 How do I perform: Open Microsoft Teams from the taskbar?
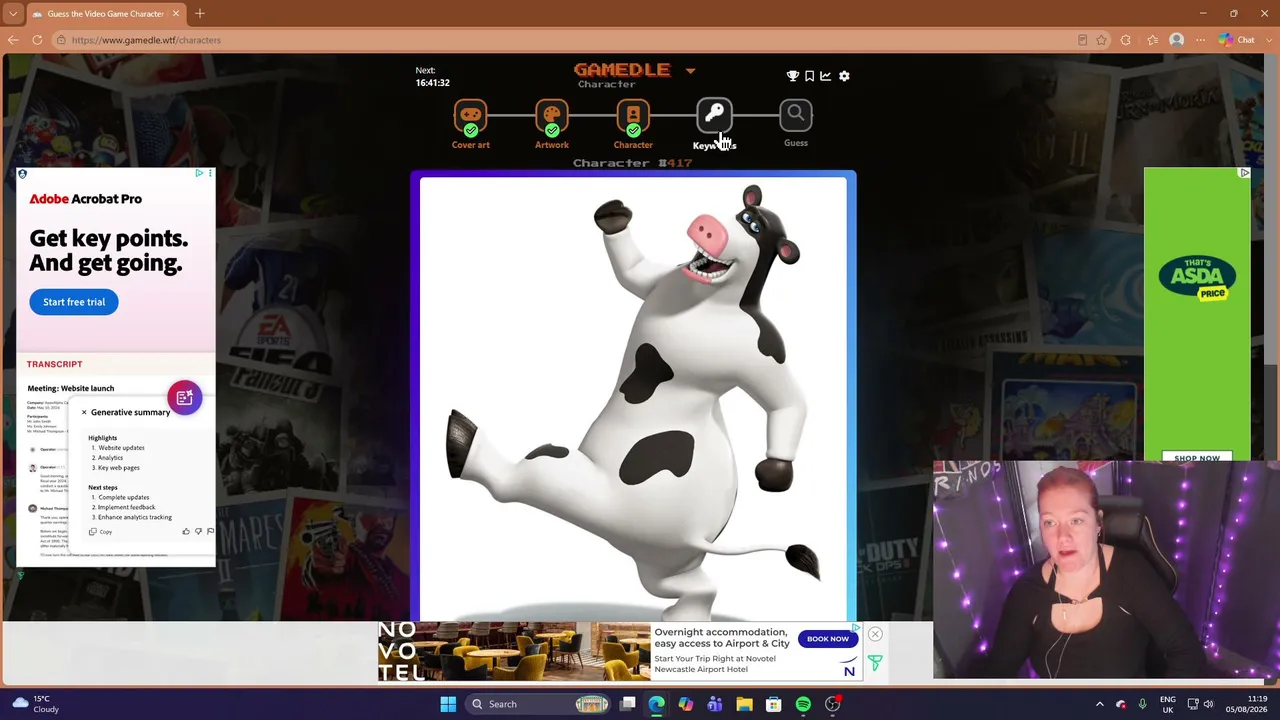[x=715, y=704]
